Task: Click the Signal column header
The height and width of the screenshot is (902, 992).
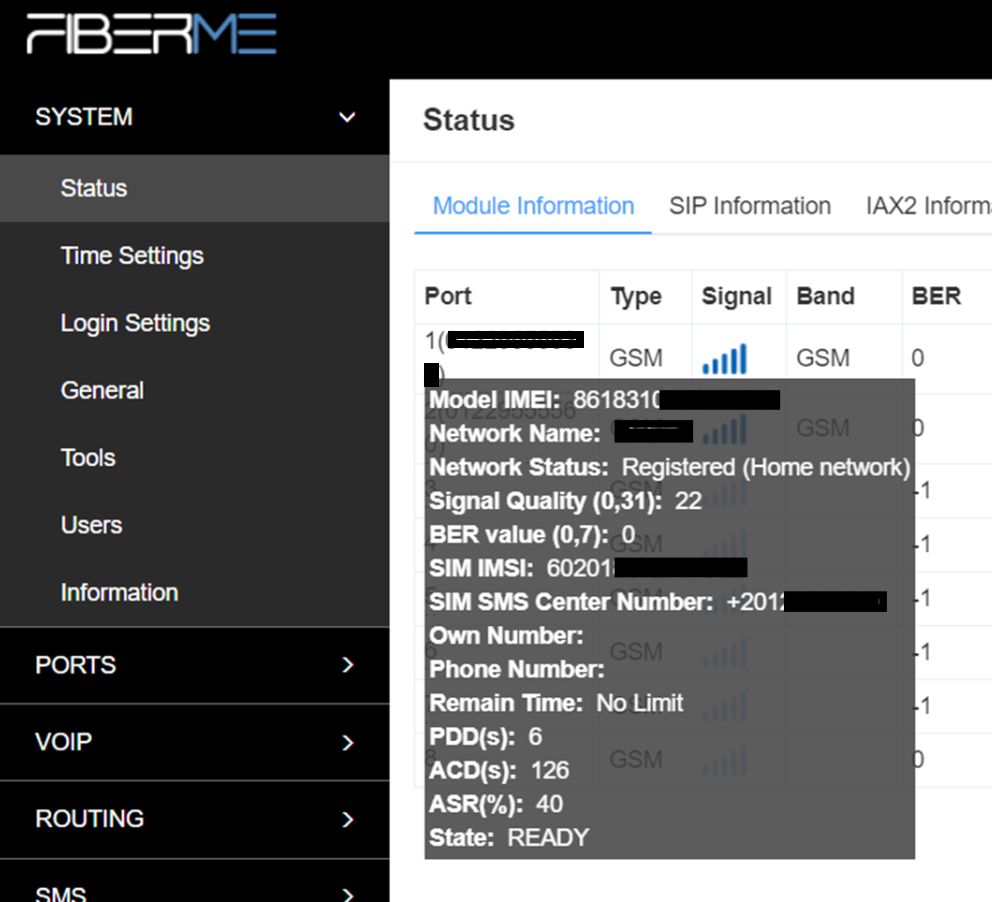Action: 736,296
